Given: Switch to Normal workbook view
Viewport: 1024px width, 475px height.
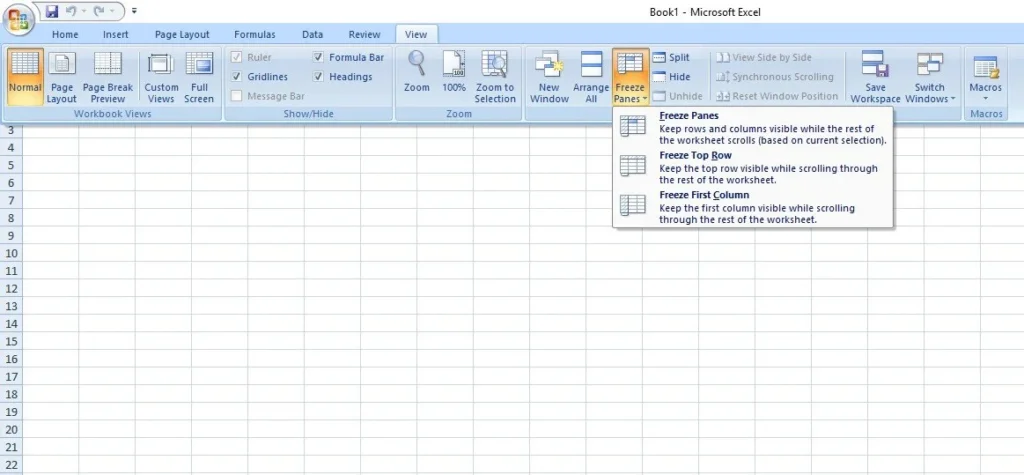Looking at the screenshot, I should 25,77.
